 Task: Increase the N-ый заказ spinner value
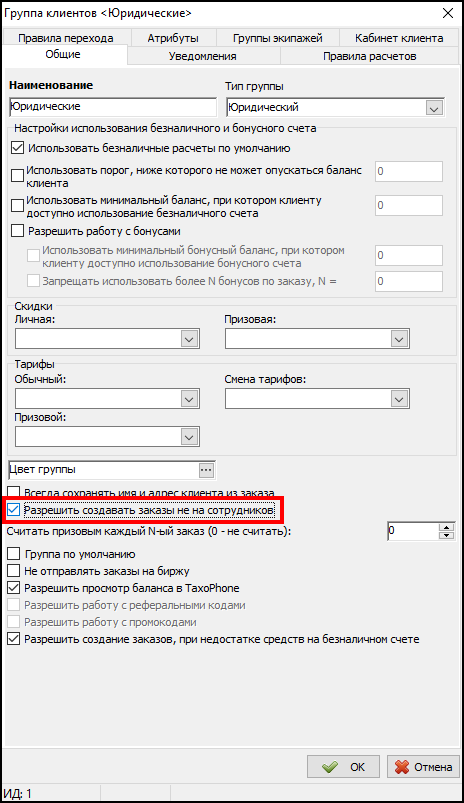click(x=447, y=527)
